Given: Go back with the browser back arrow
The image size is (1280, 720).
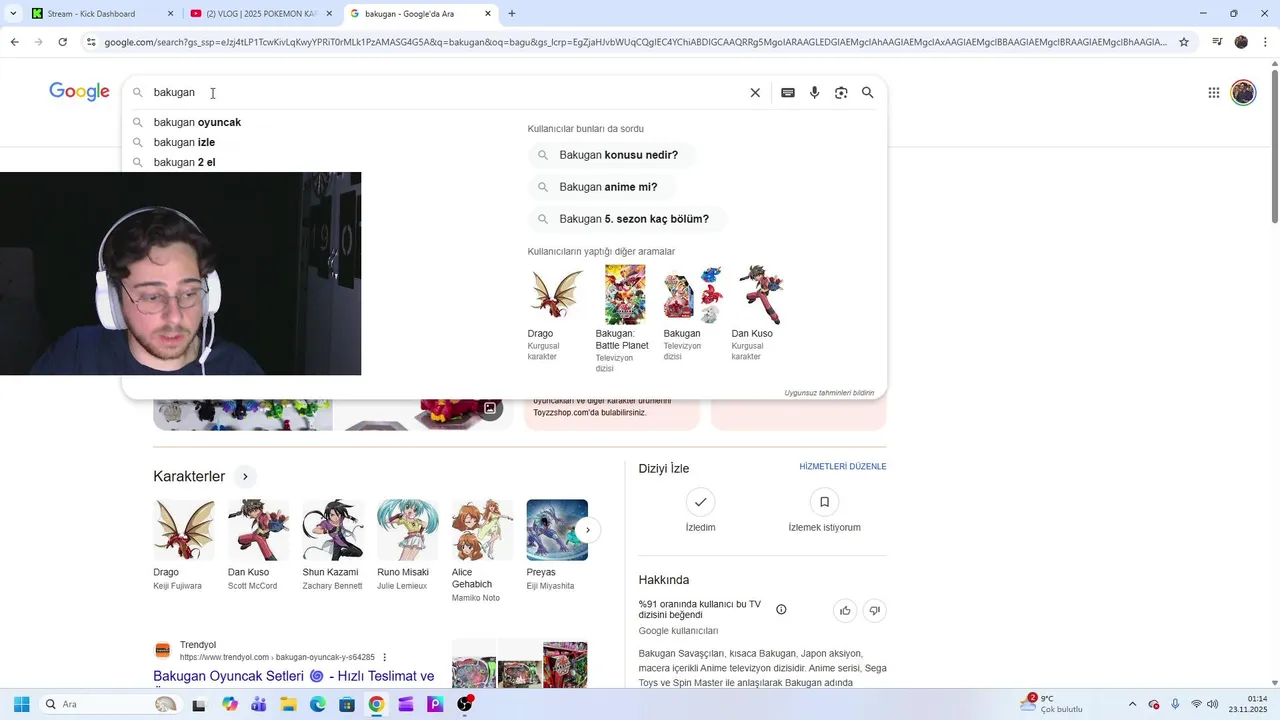Looking at the screenshot, I should [14, 42].
